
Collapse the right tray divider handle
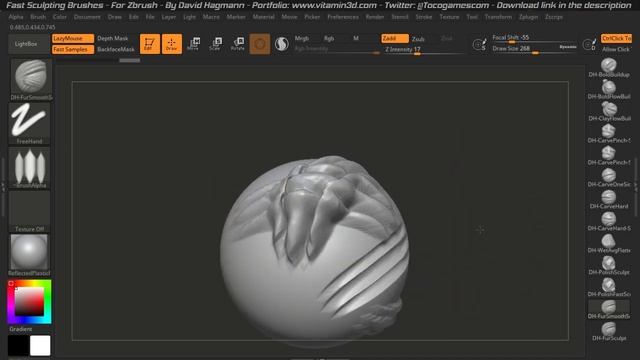click(x=636, y=187)
